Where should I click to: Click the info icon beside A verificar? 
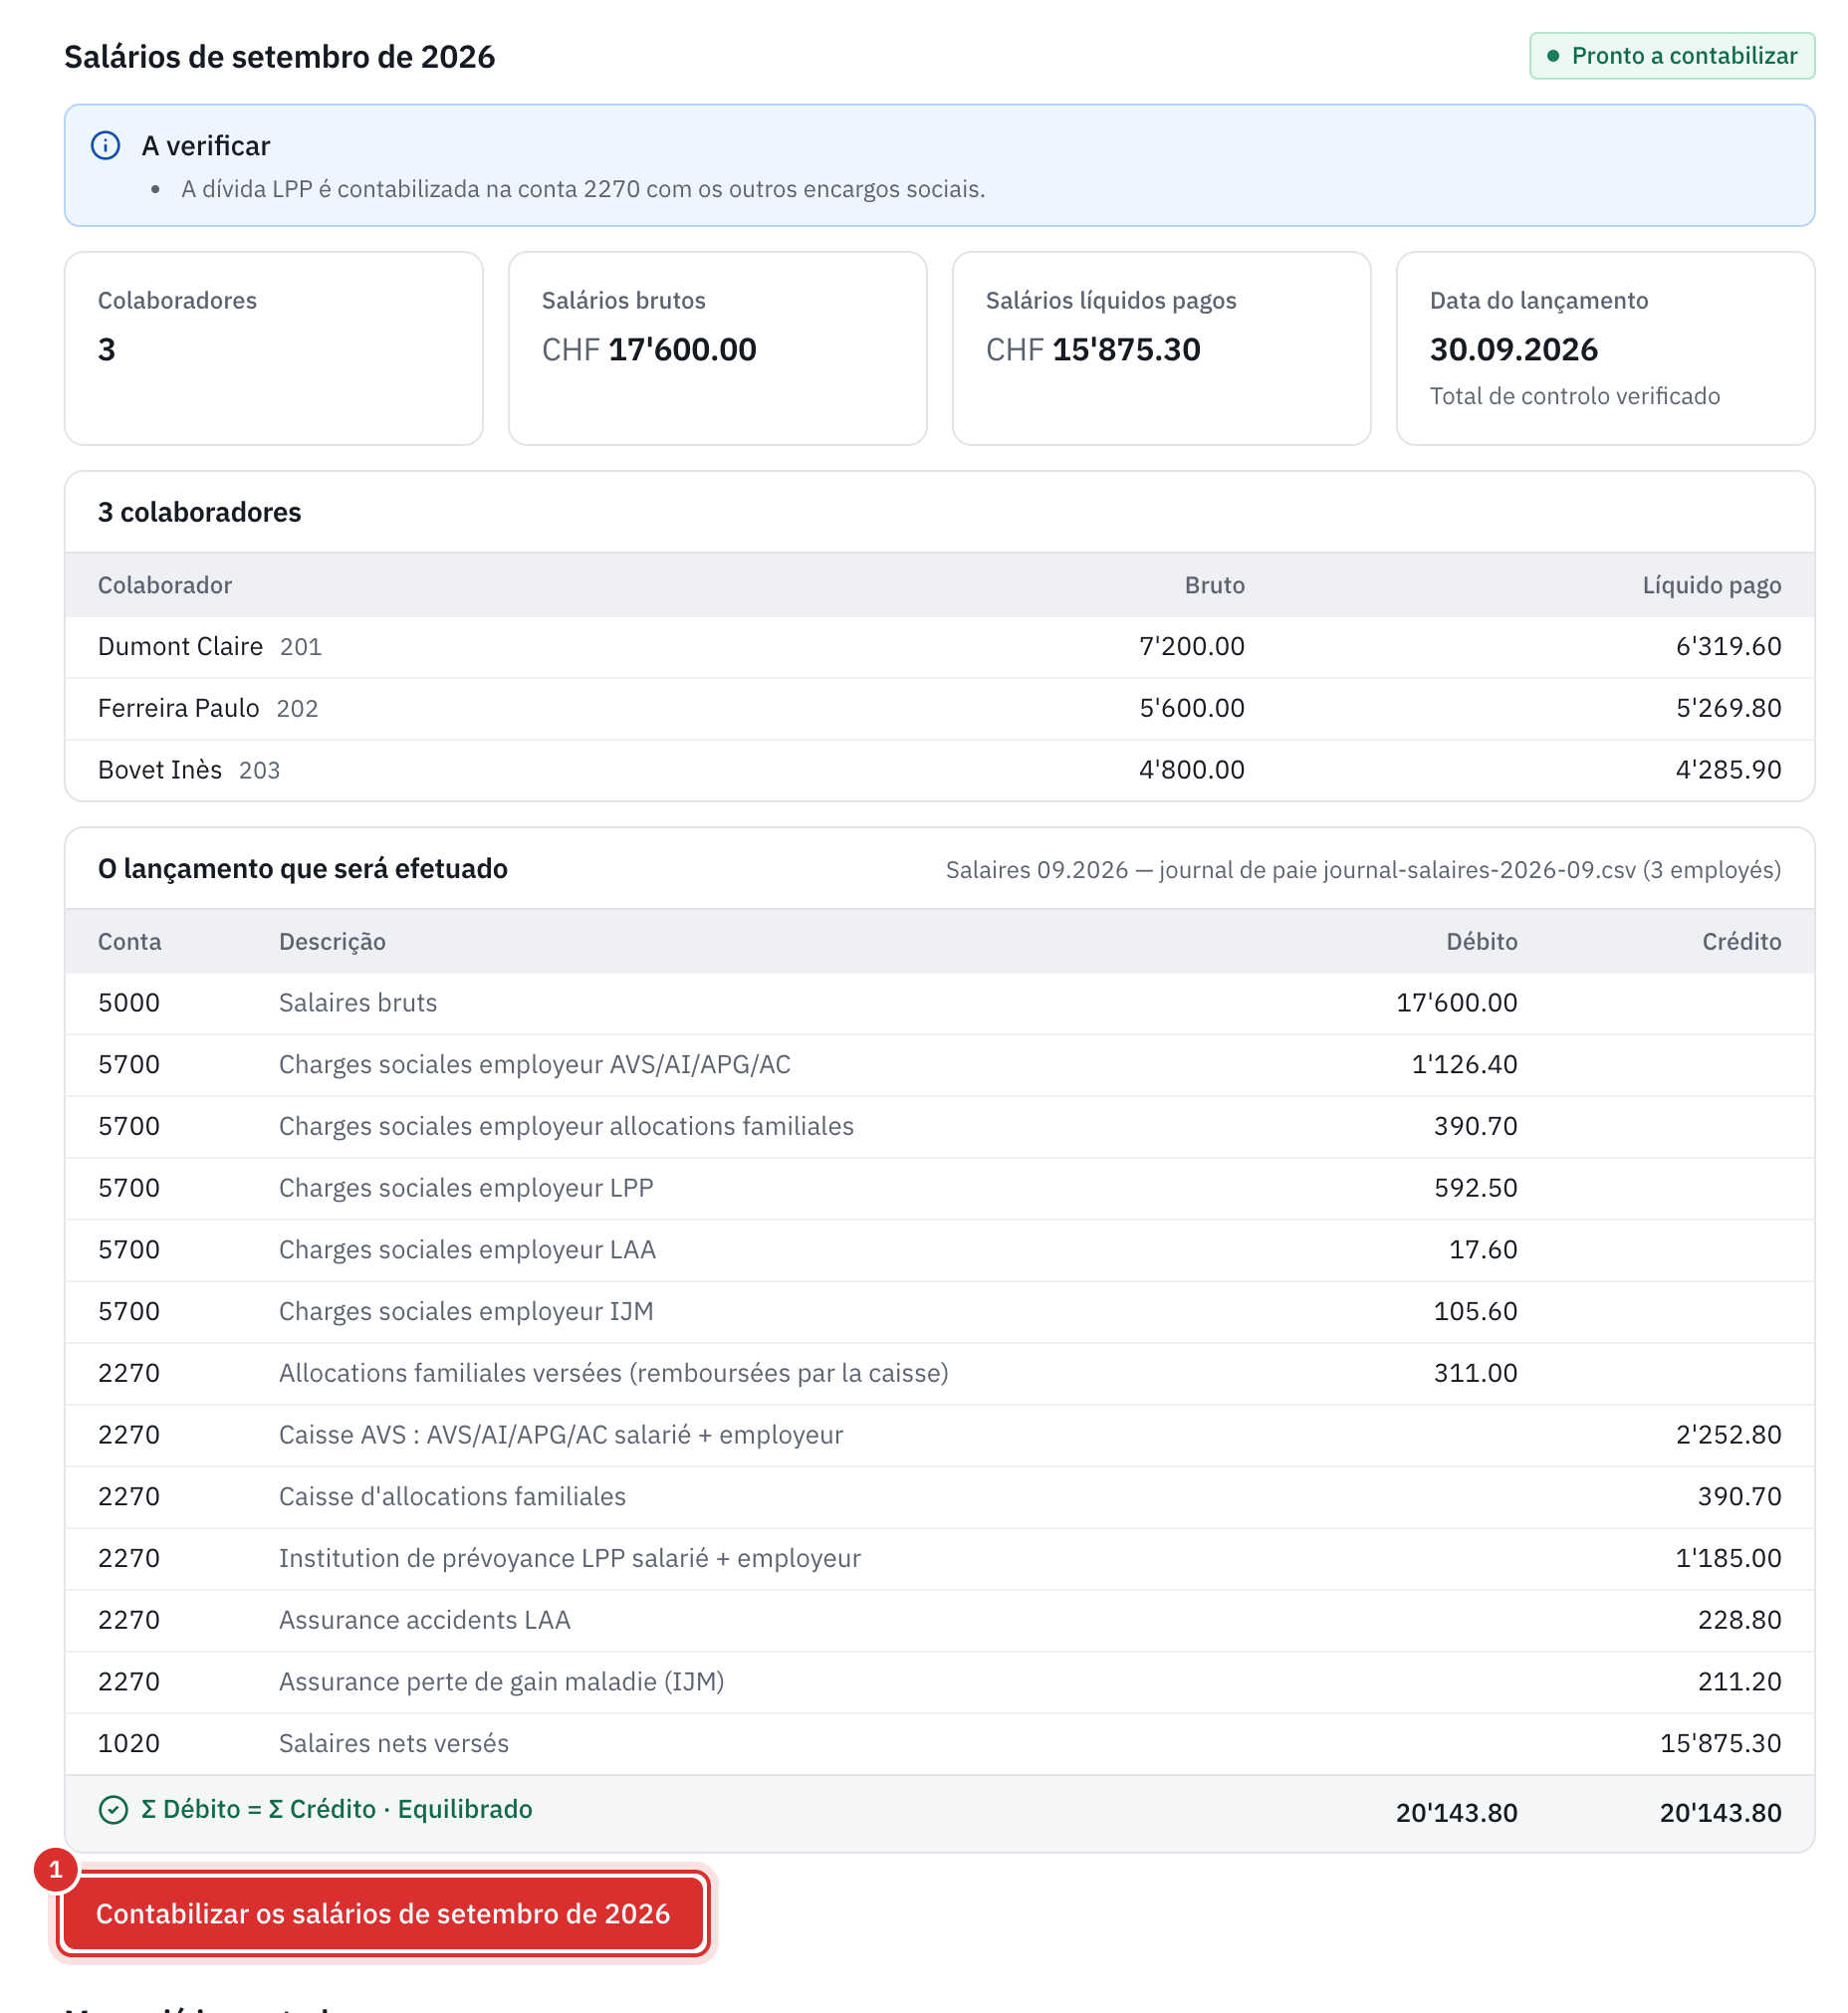(x=105, y=146)
